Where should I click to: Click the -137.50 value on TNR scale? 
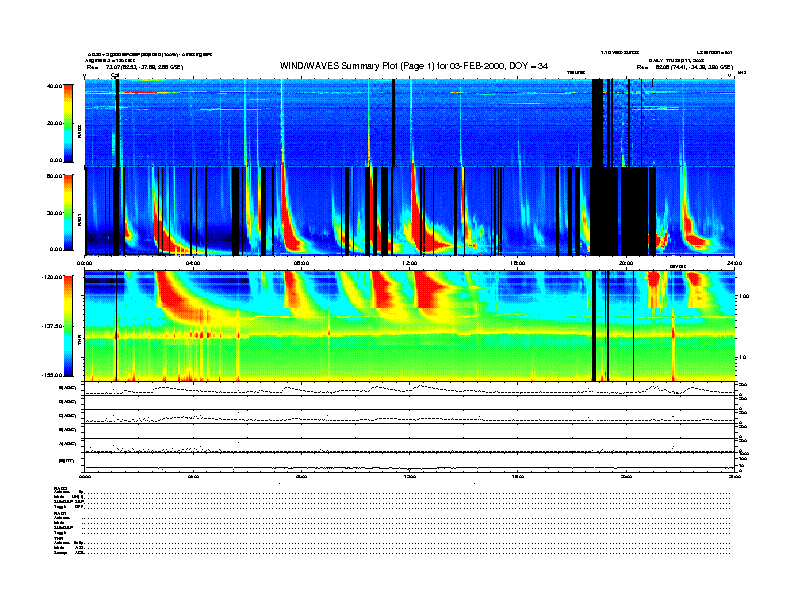pyautogui.click(x=52, y=326)
